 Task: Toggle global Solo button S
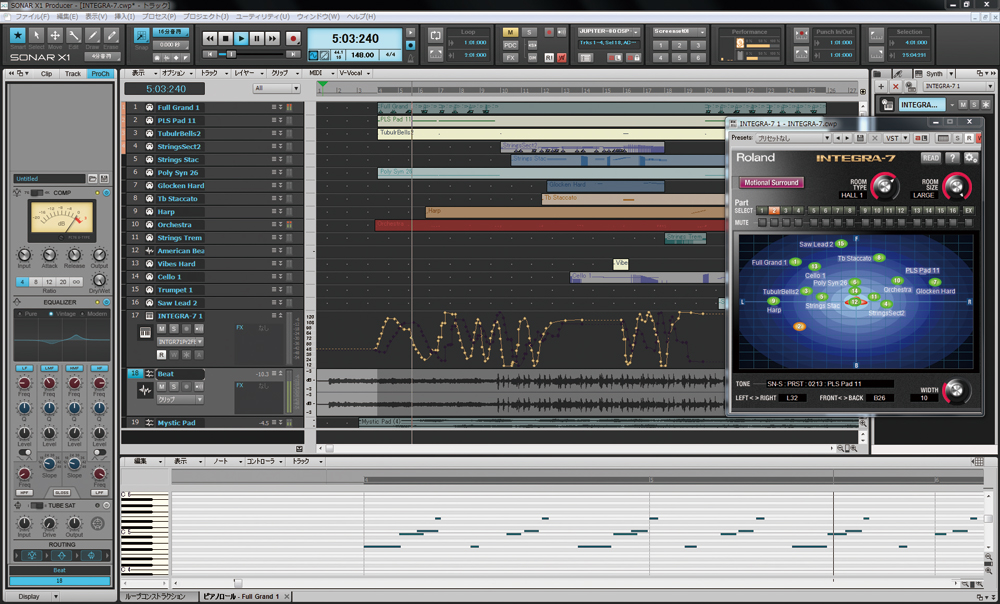click(529, 32)
